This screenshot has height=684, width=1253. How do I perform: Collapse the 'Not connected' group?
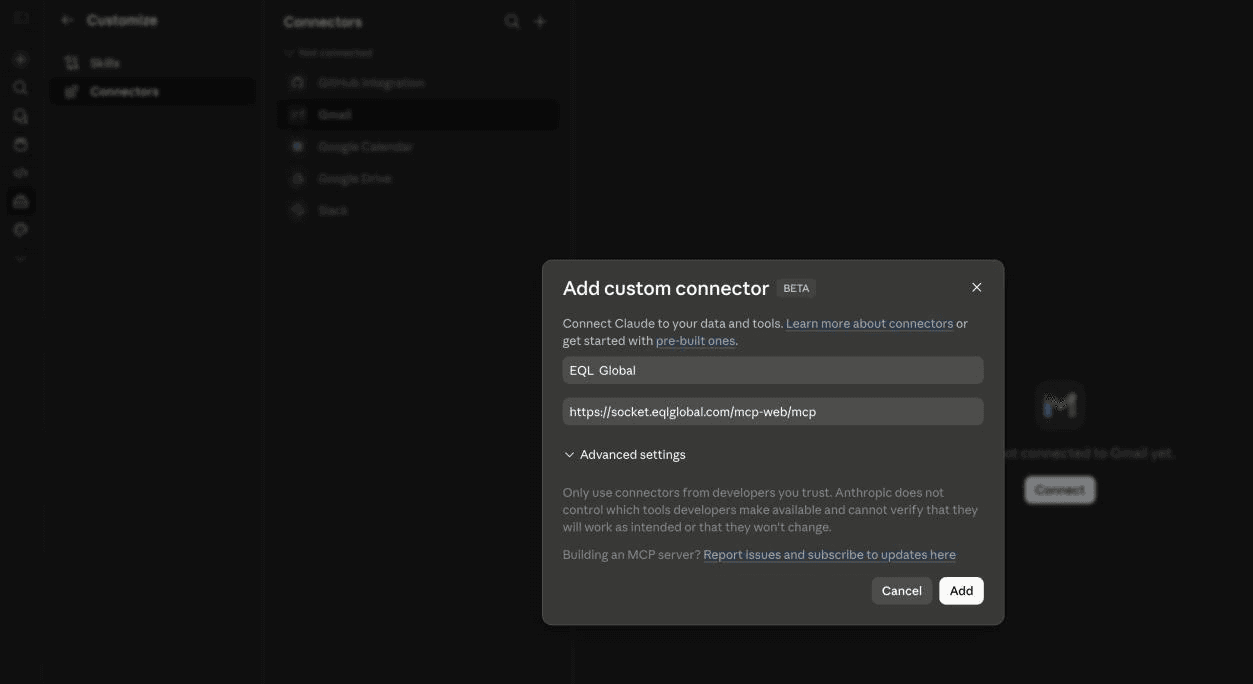(x=328, y=53)
